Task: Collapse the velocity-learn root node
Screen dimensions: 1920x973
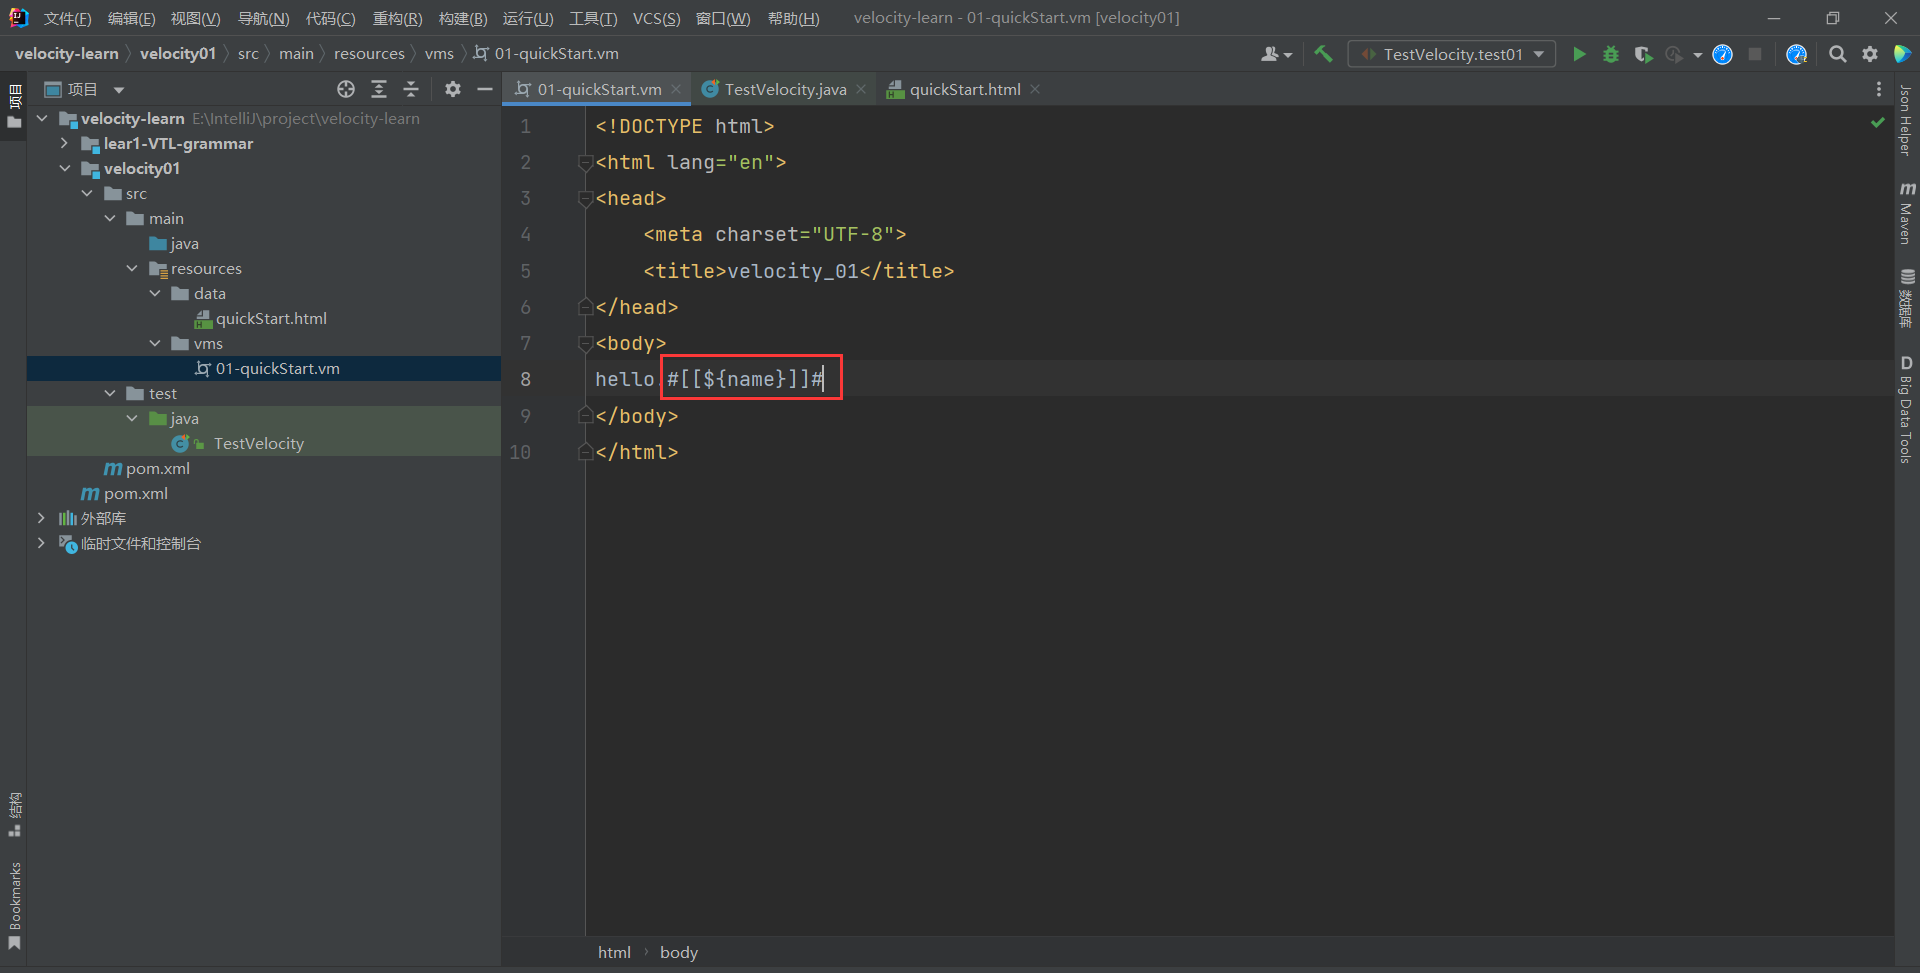Action: pyautogui.click(x=42, y=118)
